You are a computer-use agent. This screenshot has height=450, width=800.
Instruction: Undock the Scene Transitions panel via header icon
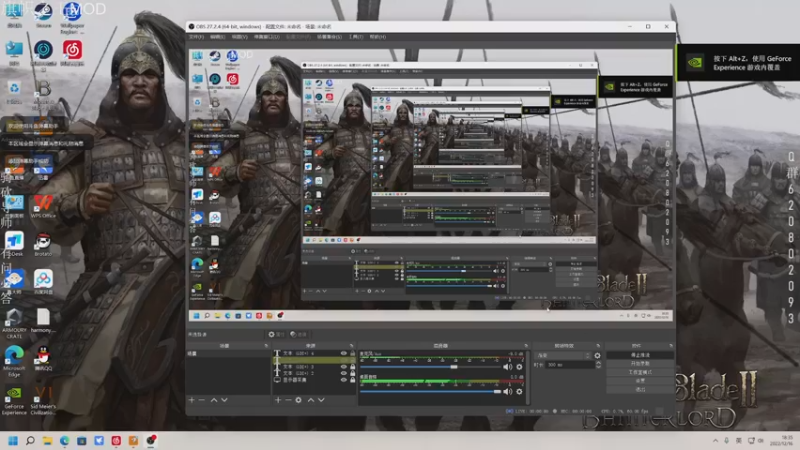[x=598, y=346]
